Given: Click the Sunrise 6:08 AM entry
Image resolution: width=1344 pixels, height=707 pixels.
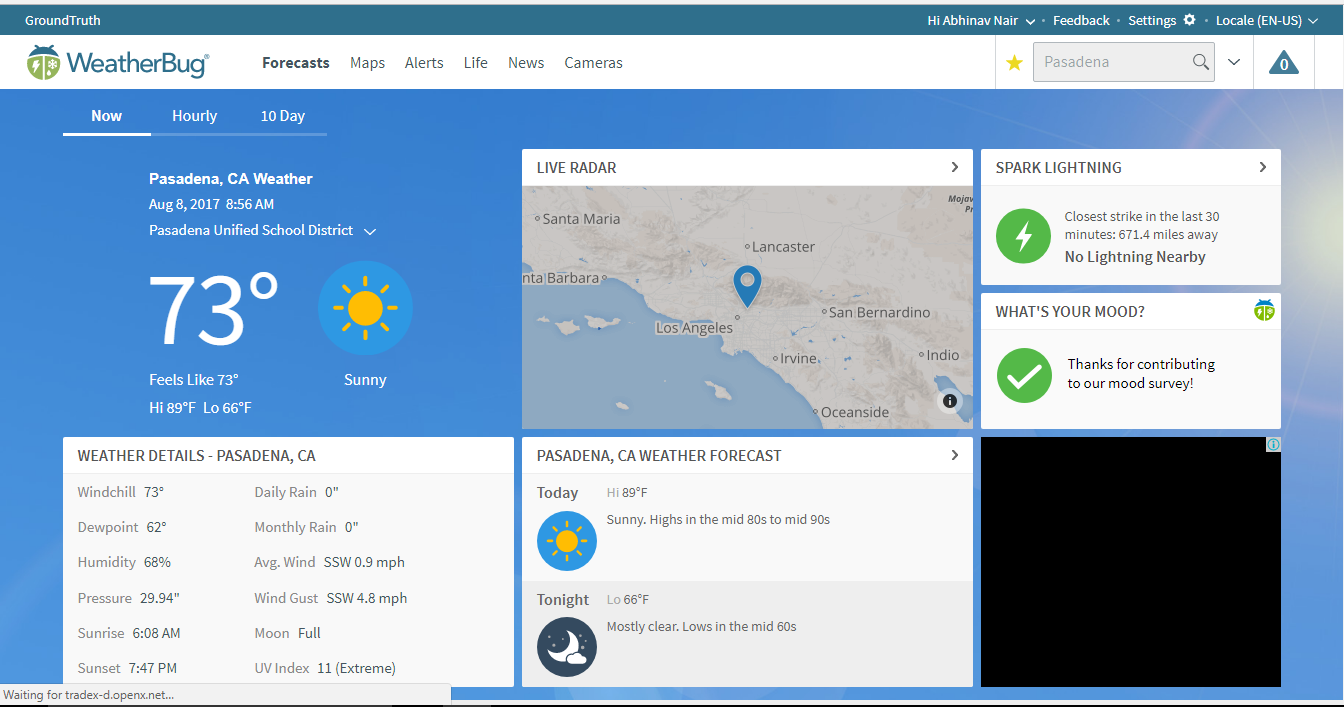Looking at the screenshot, I should (129, 633).
